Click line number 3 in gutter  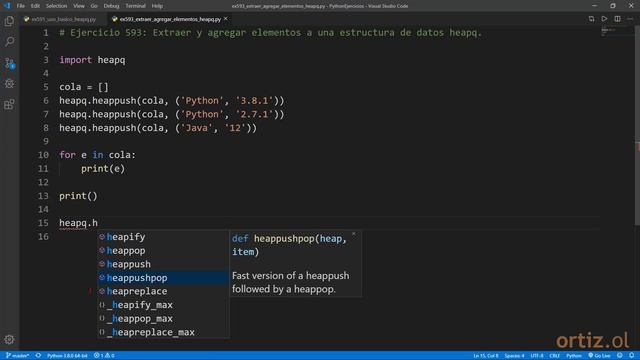pyautogui.click(x=45, y=60)
